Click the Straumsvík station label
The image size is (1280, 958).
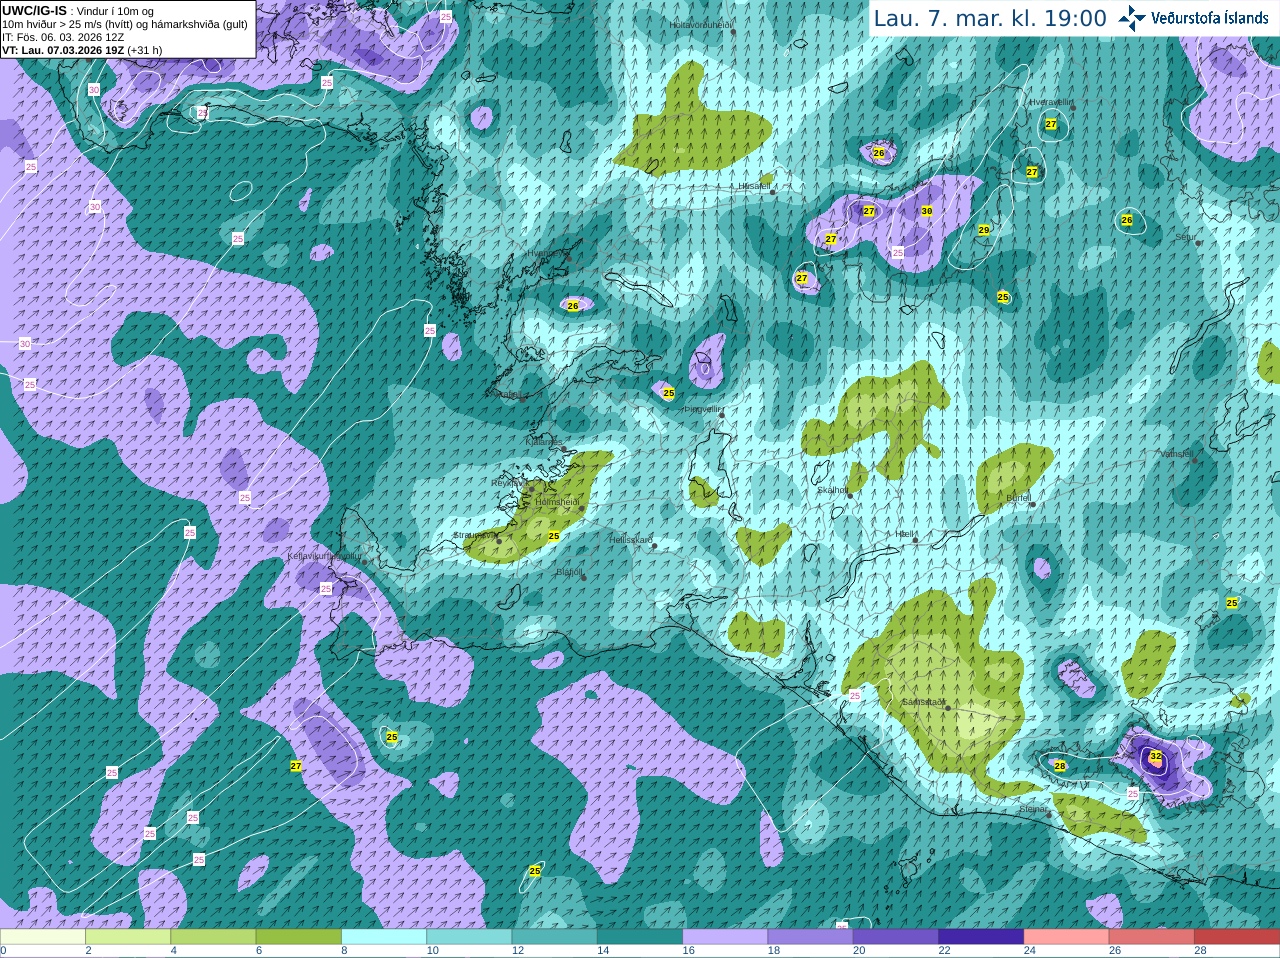[474, 535]
